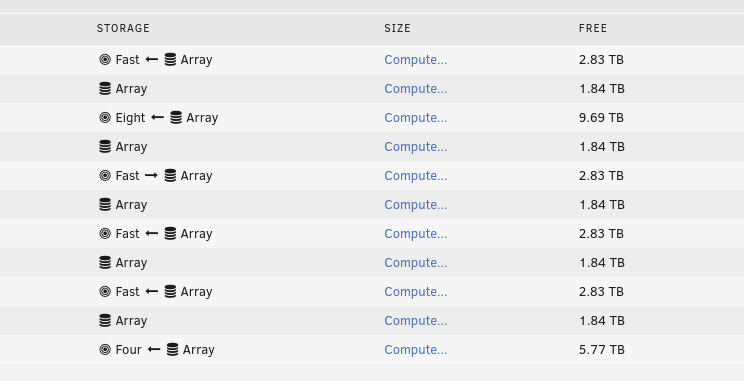This screenshot has width=744, height=381.
Task: Sort by the FREE column header
Action: (593, 28)
